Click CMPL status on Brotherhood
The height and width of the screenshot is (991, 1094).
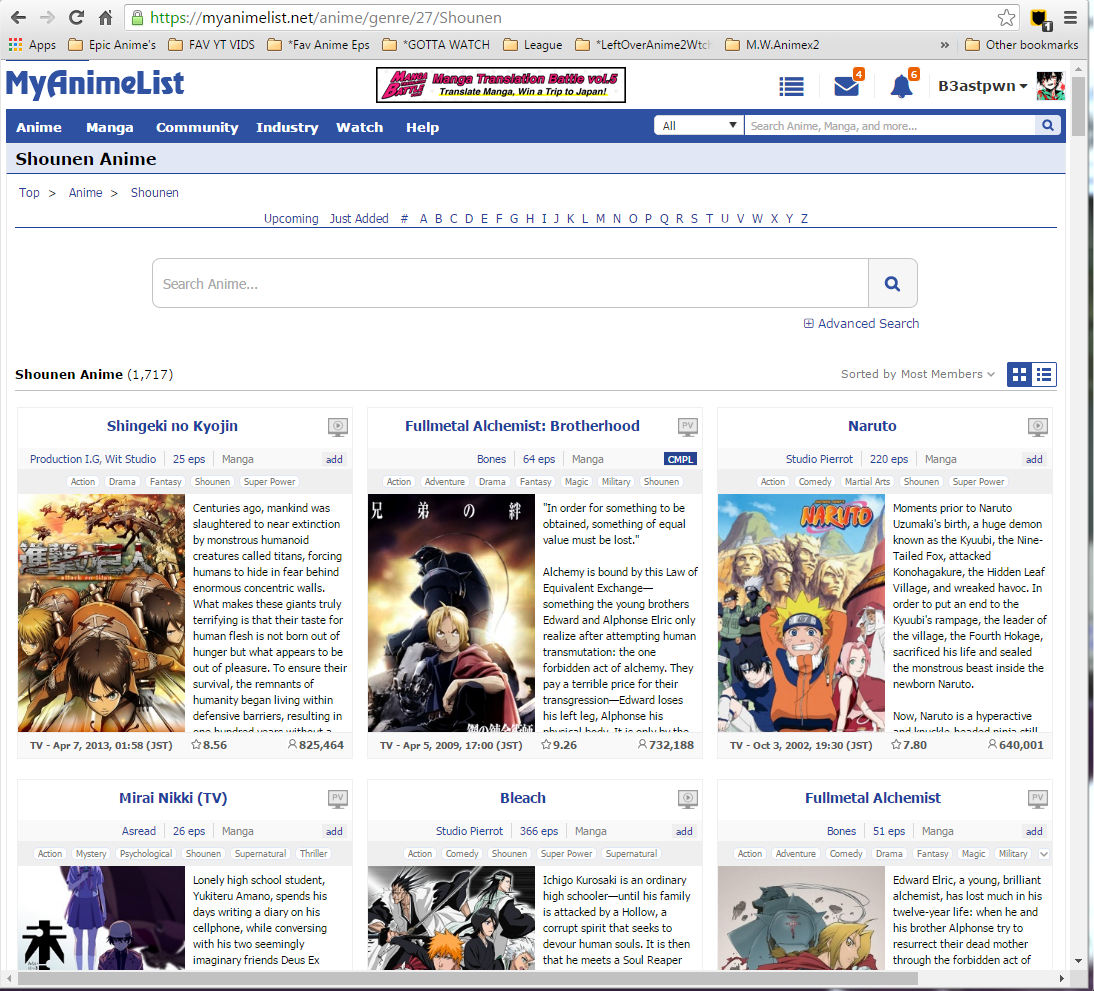(680, 459)
